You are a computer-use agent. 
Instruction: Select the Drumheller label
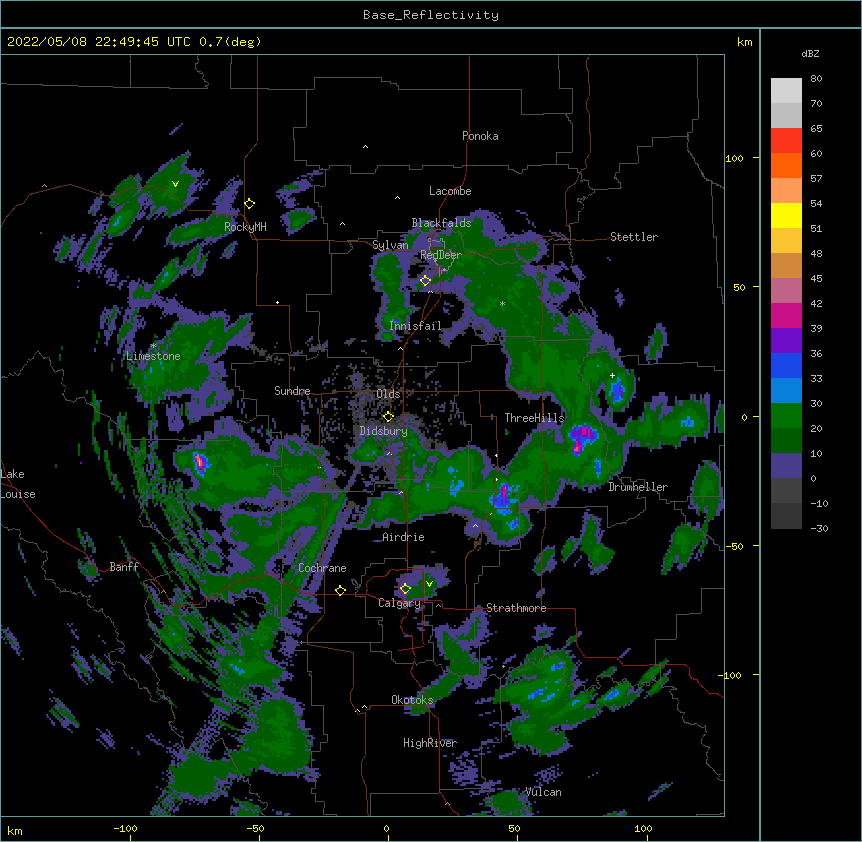(x=638, y=487)
